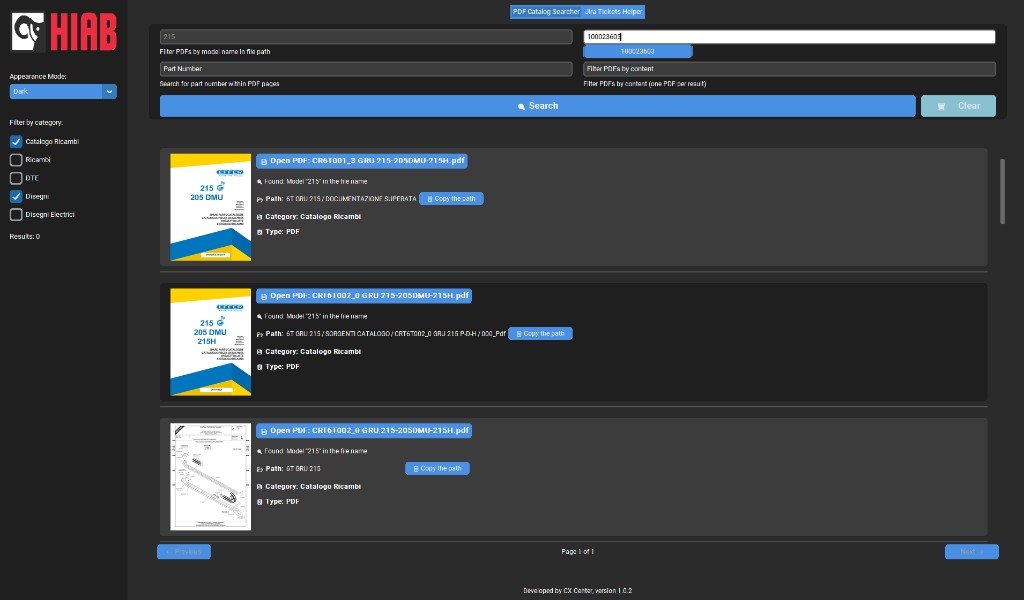The width and height of the screenshot is (1024, 600).
Task: Copy the path for 6T GRU 215 result
Action: [x=437, y=468]
